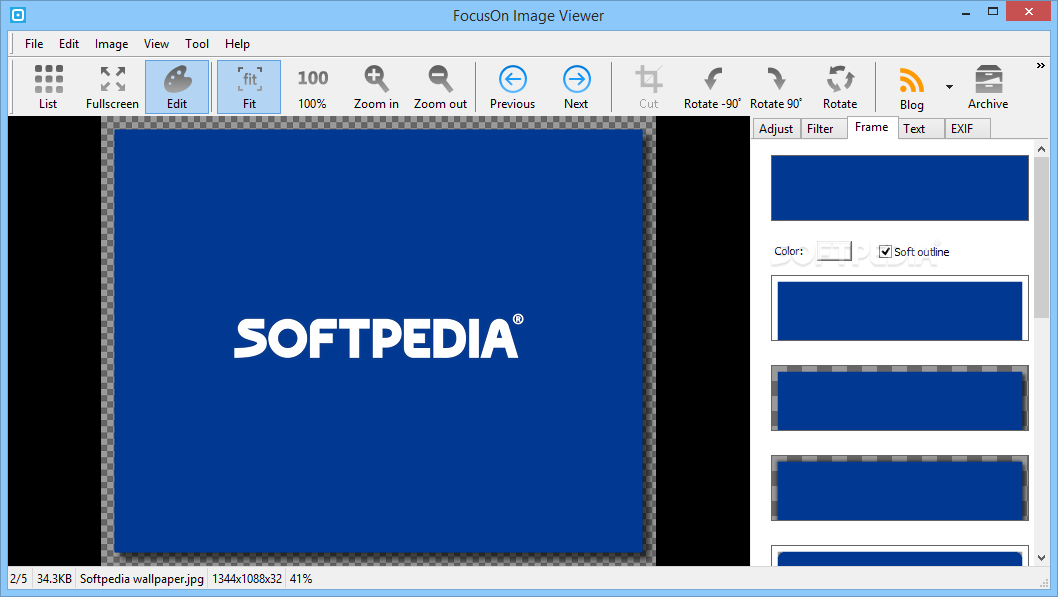Select Fit to window
This screenshot has width=1058, height=597.
pyautogui.click(x=249, y=87)
